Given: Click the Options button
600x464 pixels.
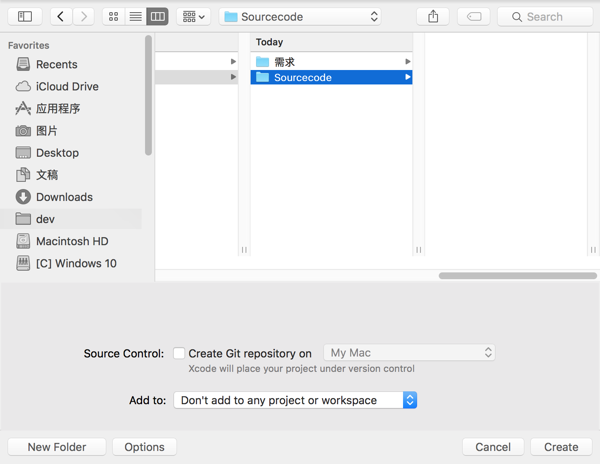Looking at the screenshot, I should 144,447.
